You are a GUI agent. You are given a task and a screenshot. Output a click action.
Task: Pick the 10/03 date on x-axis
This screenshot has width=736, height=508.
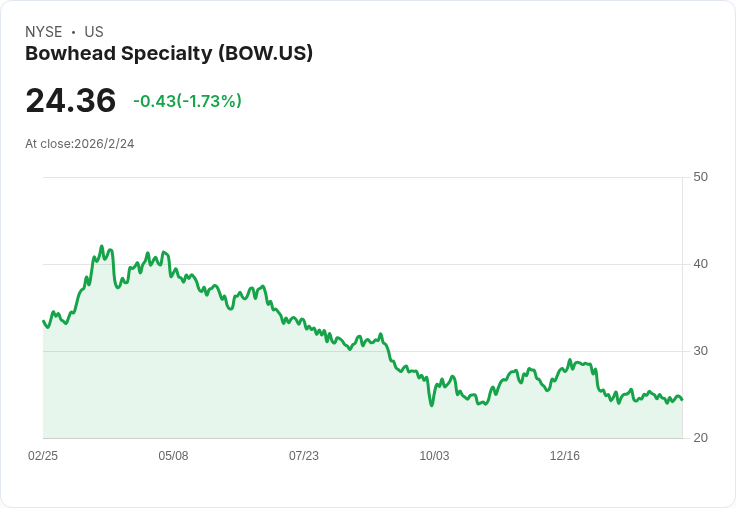point(434,456)
